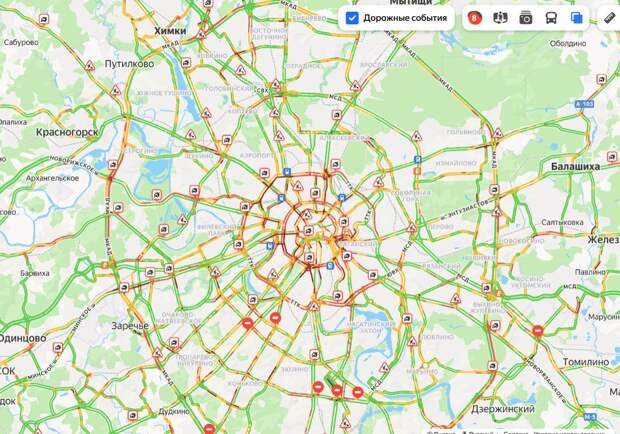Image resolution: width=620 pixels, height=434 pixels.
Task: Click the Балашиха city label
Action: point(575,166)
